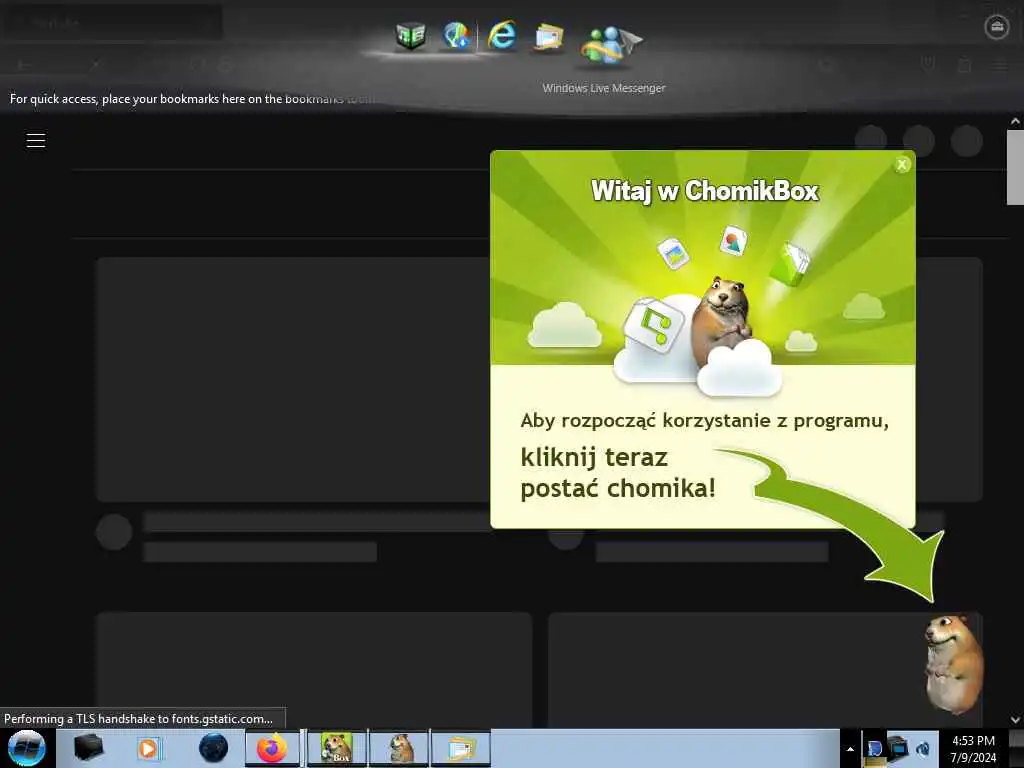The image size is (1024, 768).
Task: Click the Show desktop button after the clock
Action: coord(1016,748)
